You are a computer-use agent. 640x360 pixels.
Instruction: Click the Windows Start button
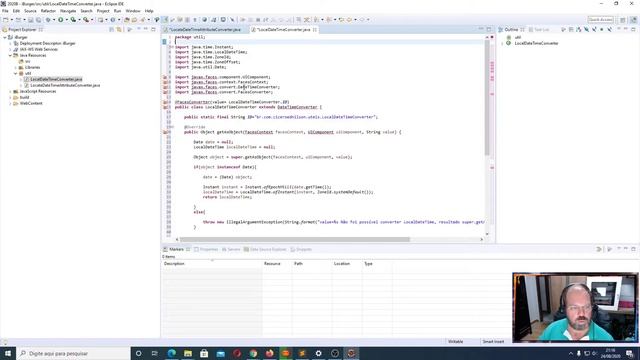point(8,353)
